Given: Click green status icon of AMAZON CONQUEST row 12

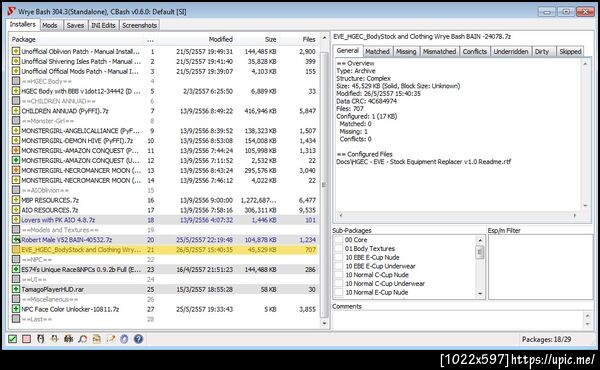Looking at the screenshot, I should [x=16, y=160].
